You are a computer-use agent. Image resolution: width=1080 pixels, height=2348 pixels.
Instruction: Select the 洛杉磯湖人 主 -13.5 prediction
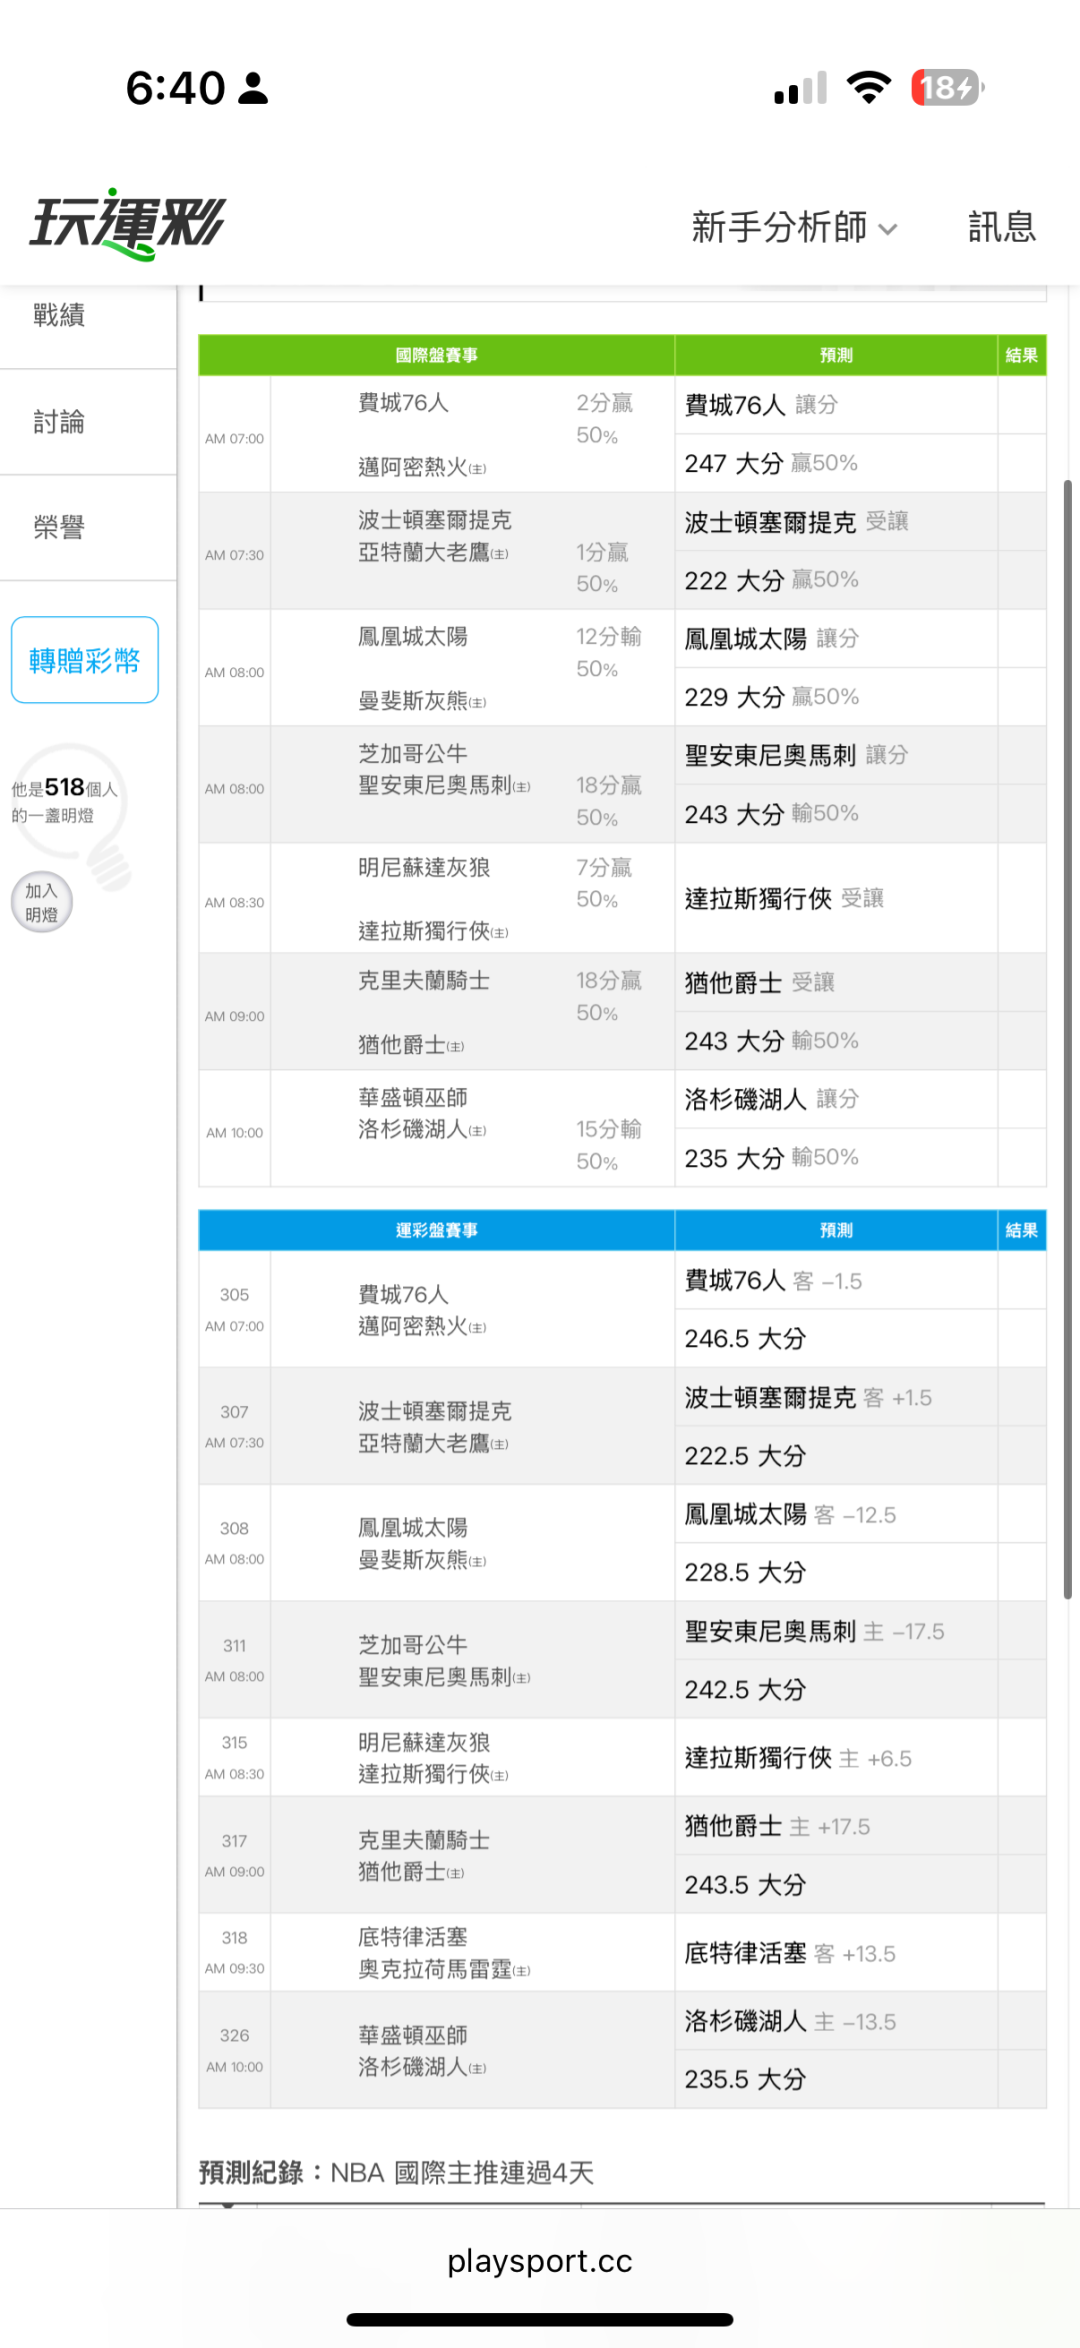click(790, 2021)
